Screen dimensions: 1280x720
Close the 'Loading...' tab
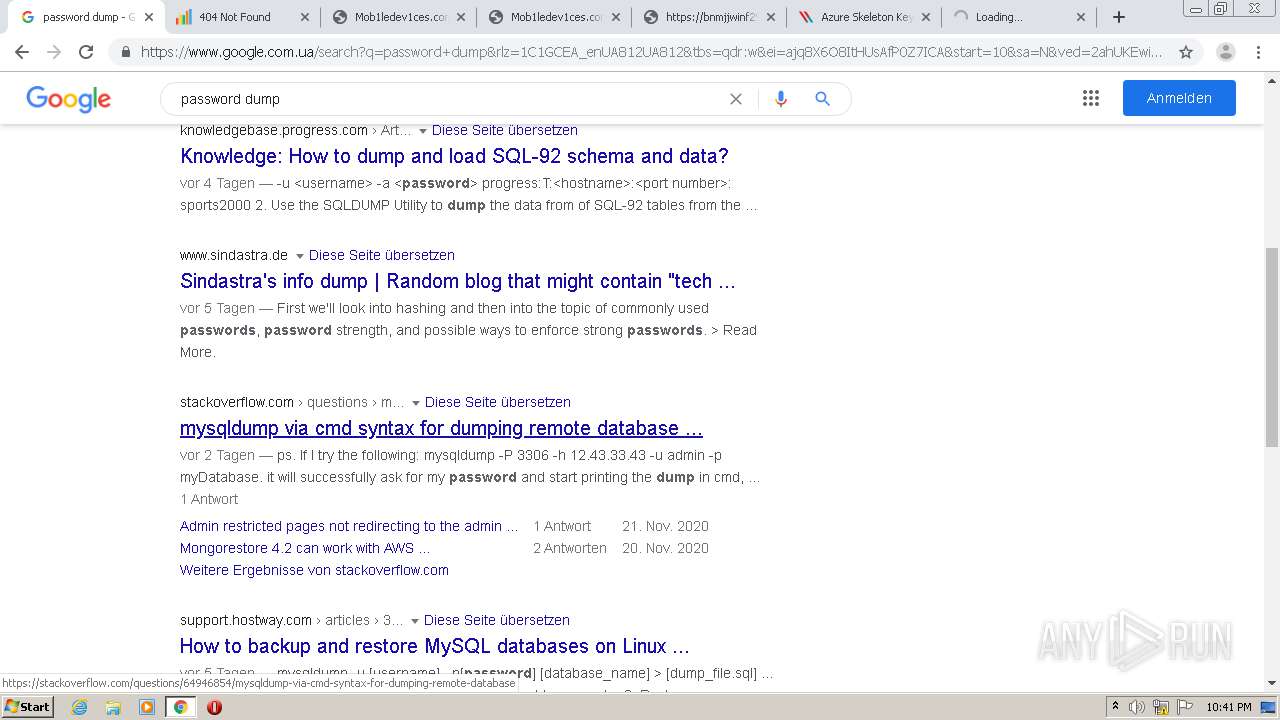1081,17
